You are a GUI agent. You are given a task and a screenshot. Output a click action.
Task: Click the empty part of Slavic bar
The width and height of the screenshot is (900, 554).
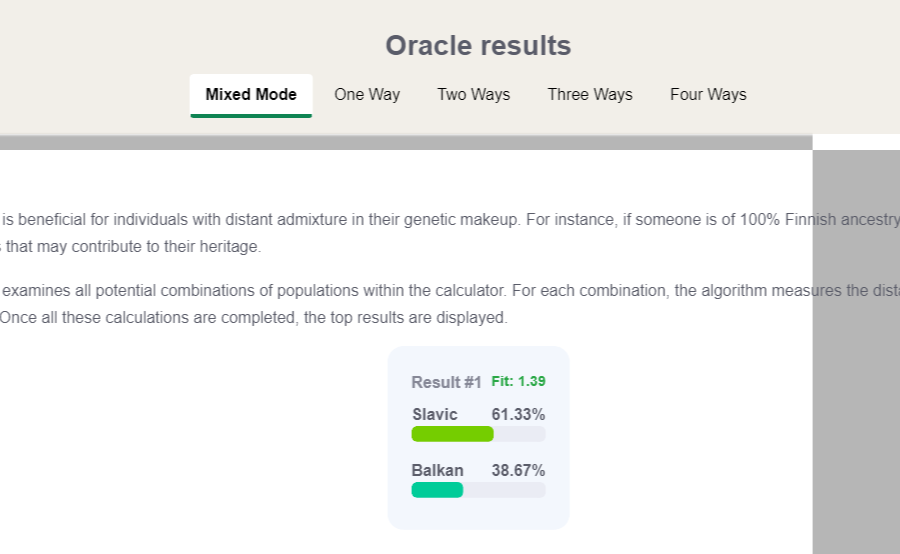pos(519,434)
